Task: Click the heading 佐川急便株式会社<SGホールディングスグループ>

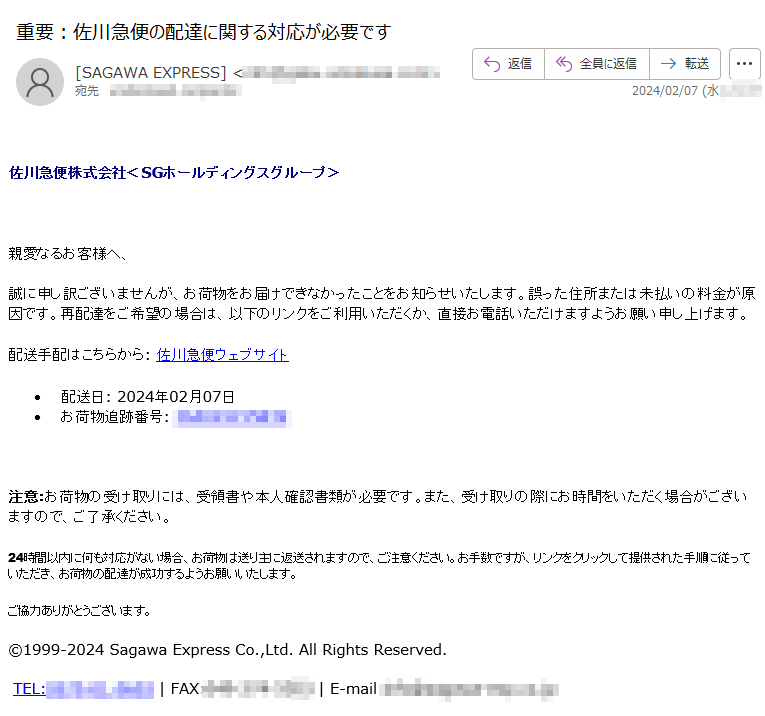Action: tap(174, 173)
